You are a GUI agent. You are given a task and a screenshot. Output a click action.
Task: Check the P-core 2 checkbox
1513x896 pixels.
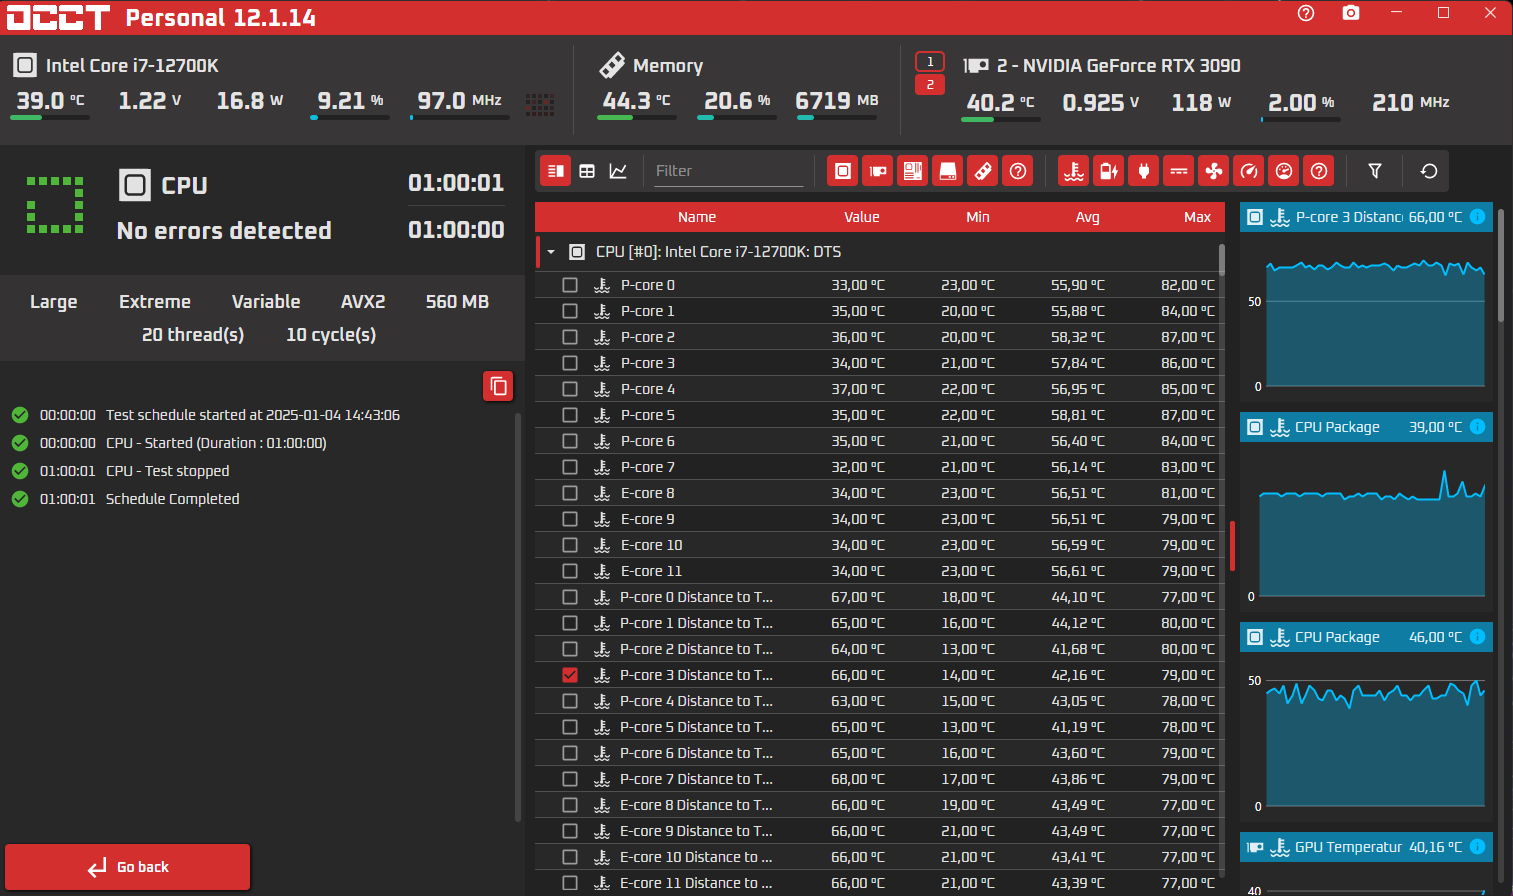570,337
